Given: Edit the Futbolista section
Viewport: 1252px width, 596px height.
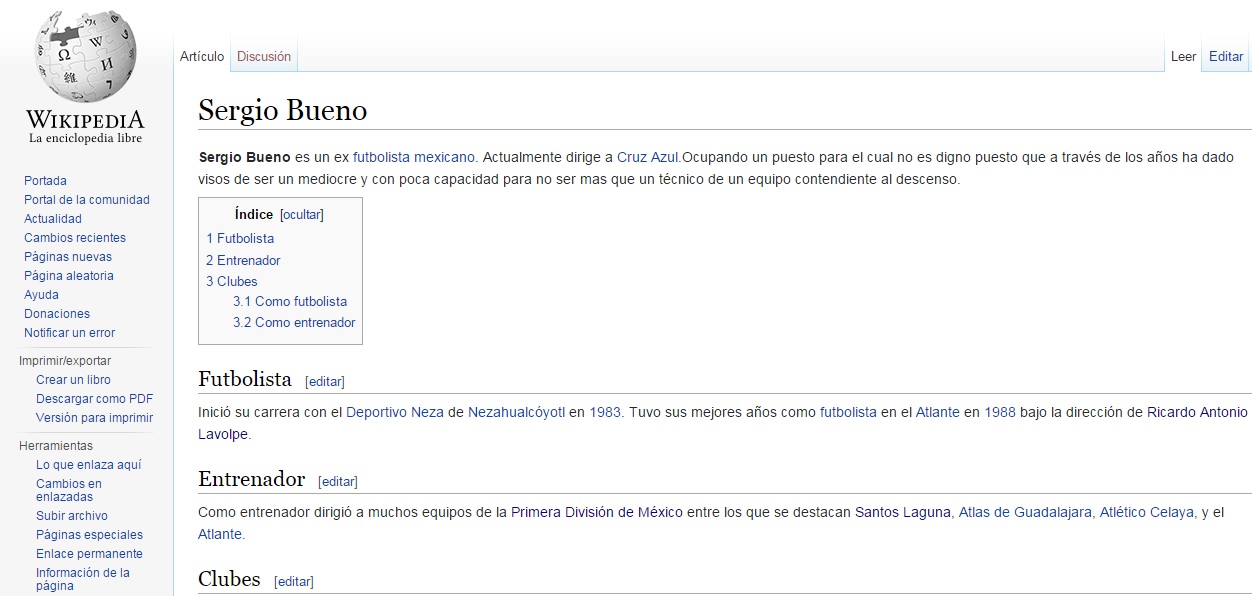Looking at the screenshot, I should coord(325,382).
